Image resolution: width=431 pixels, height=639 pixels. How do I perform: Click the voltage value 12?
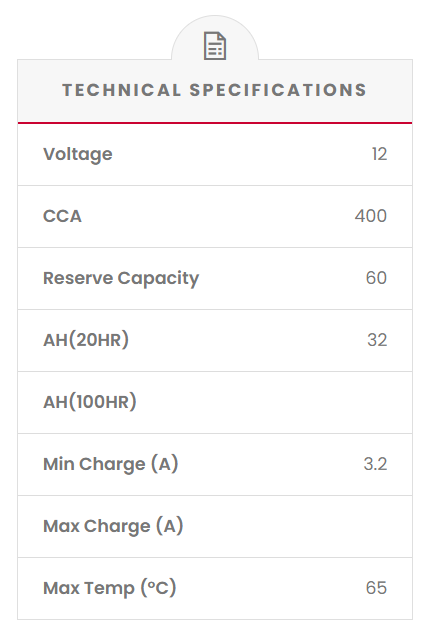379,154
